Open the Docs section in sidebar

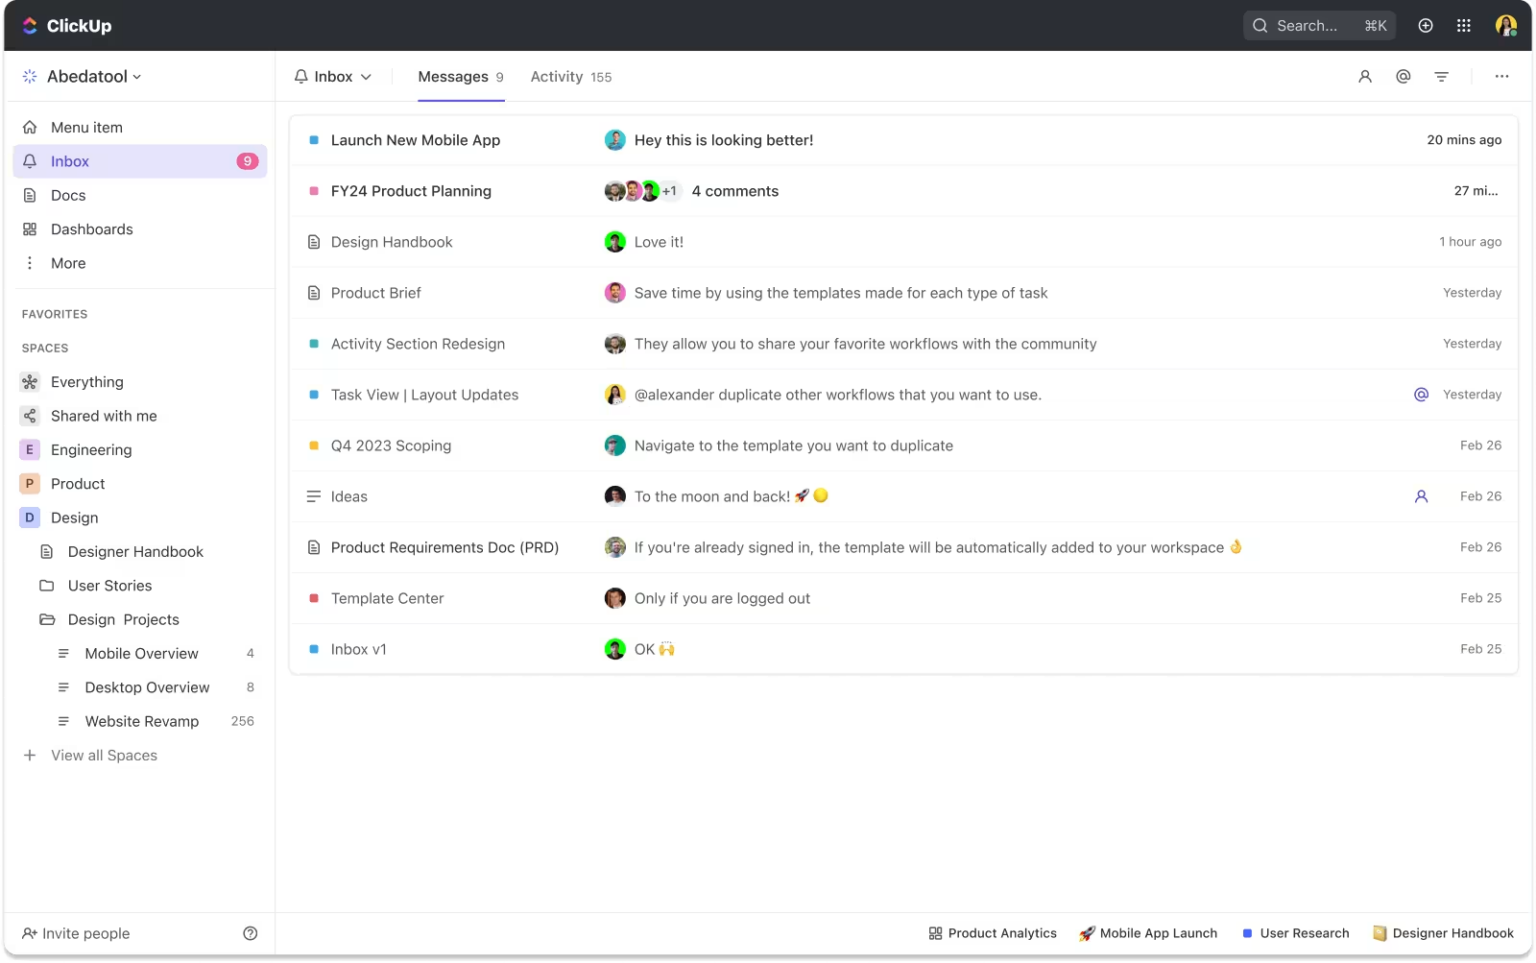point(68,195)
